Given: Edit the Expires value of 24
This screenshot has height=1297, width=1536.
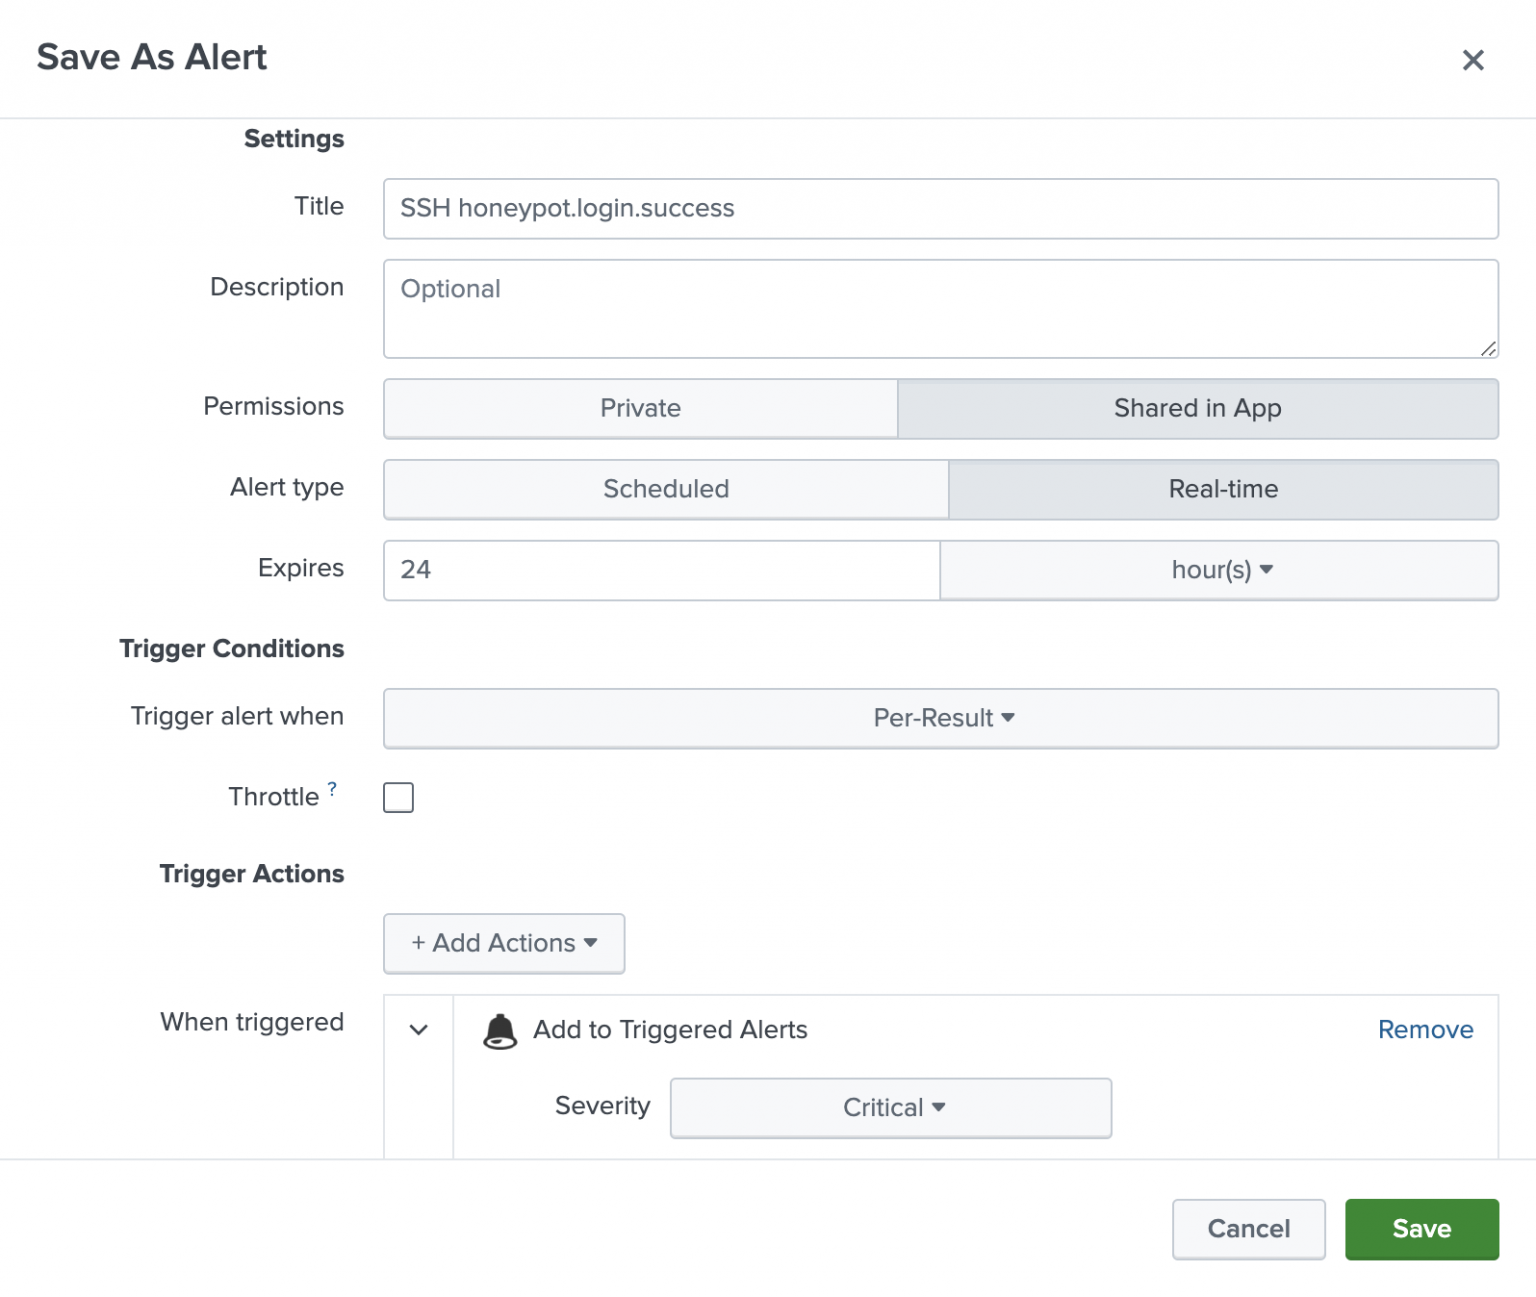Looking at the screenshot, I should (660, 570).
